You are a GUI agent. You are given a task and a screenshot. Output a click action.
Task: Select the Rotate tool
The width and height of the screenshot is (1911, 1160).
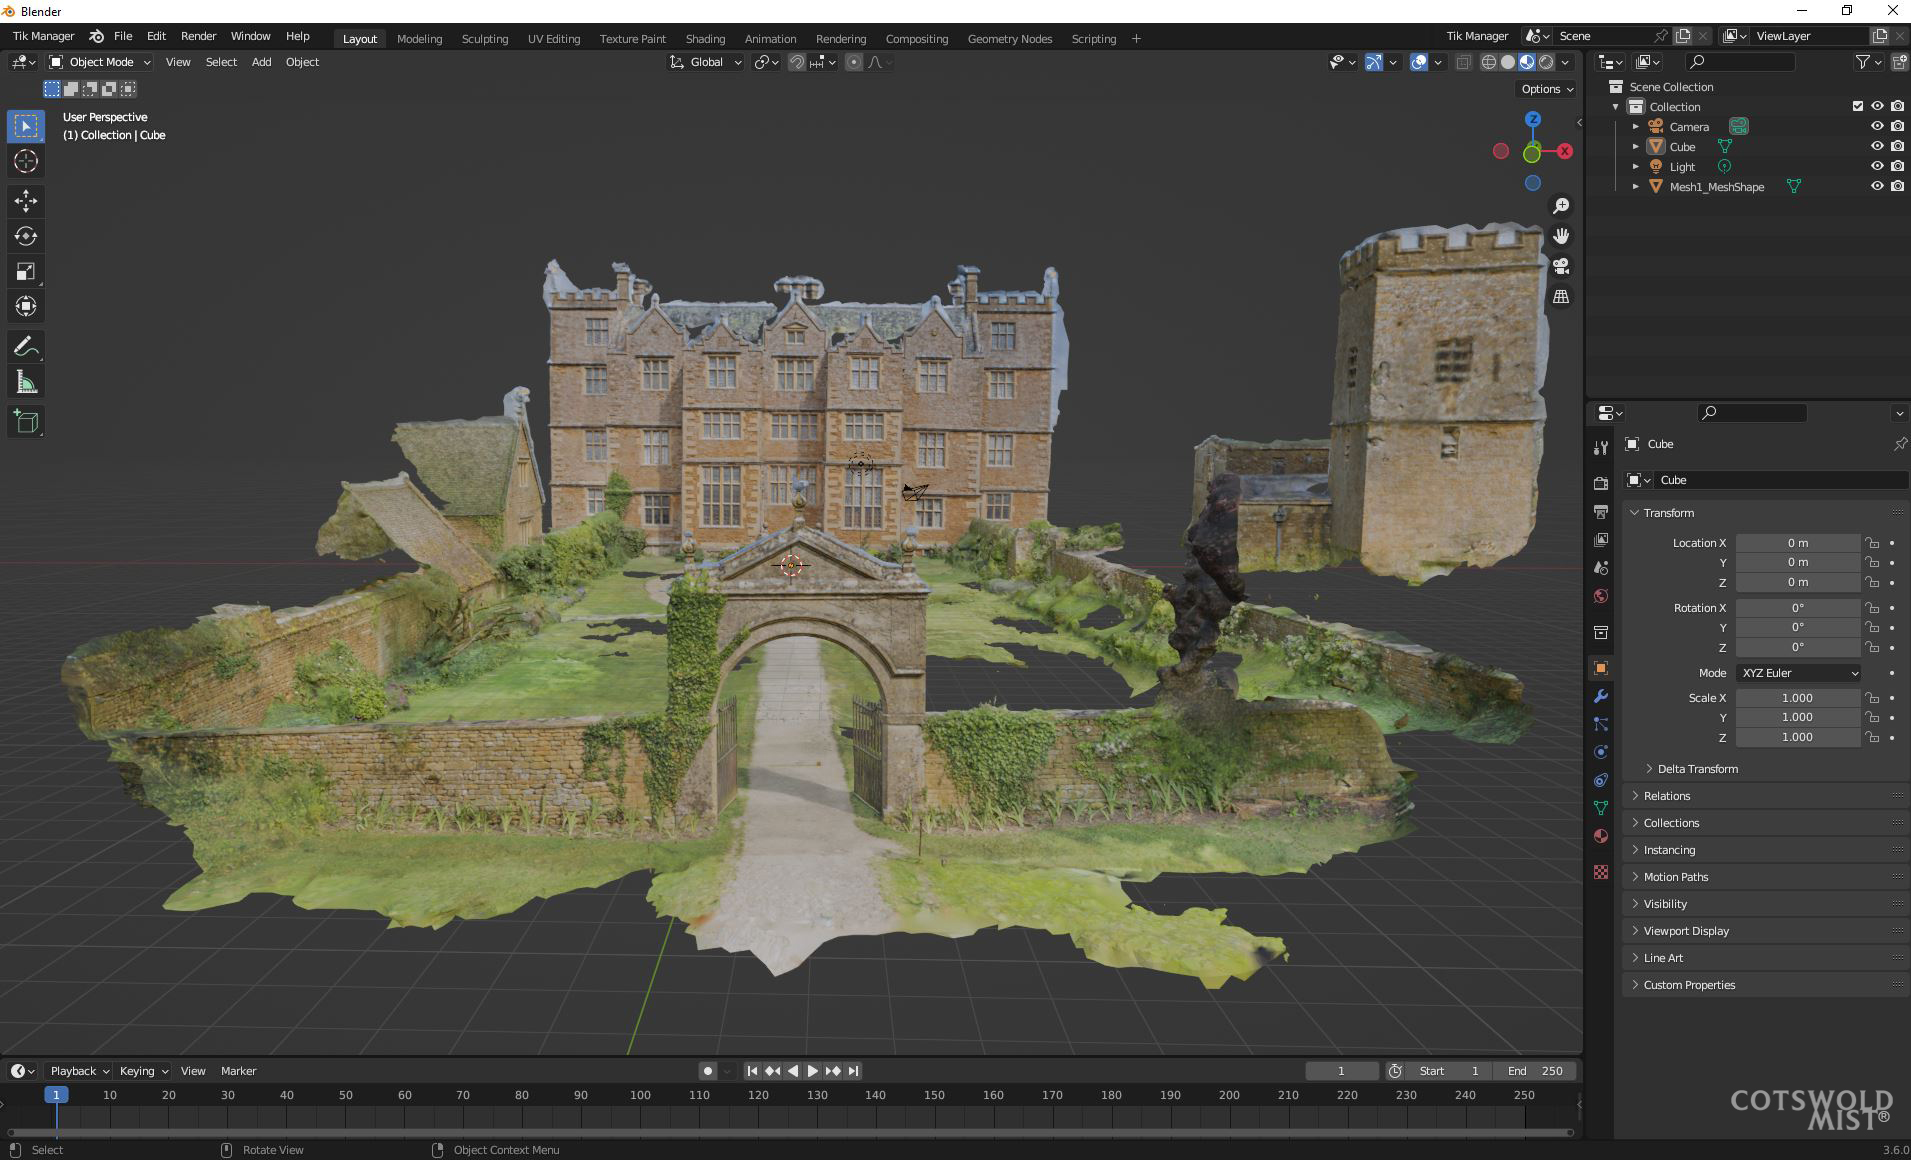click(26, 236)
